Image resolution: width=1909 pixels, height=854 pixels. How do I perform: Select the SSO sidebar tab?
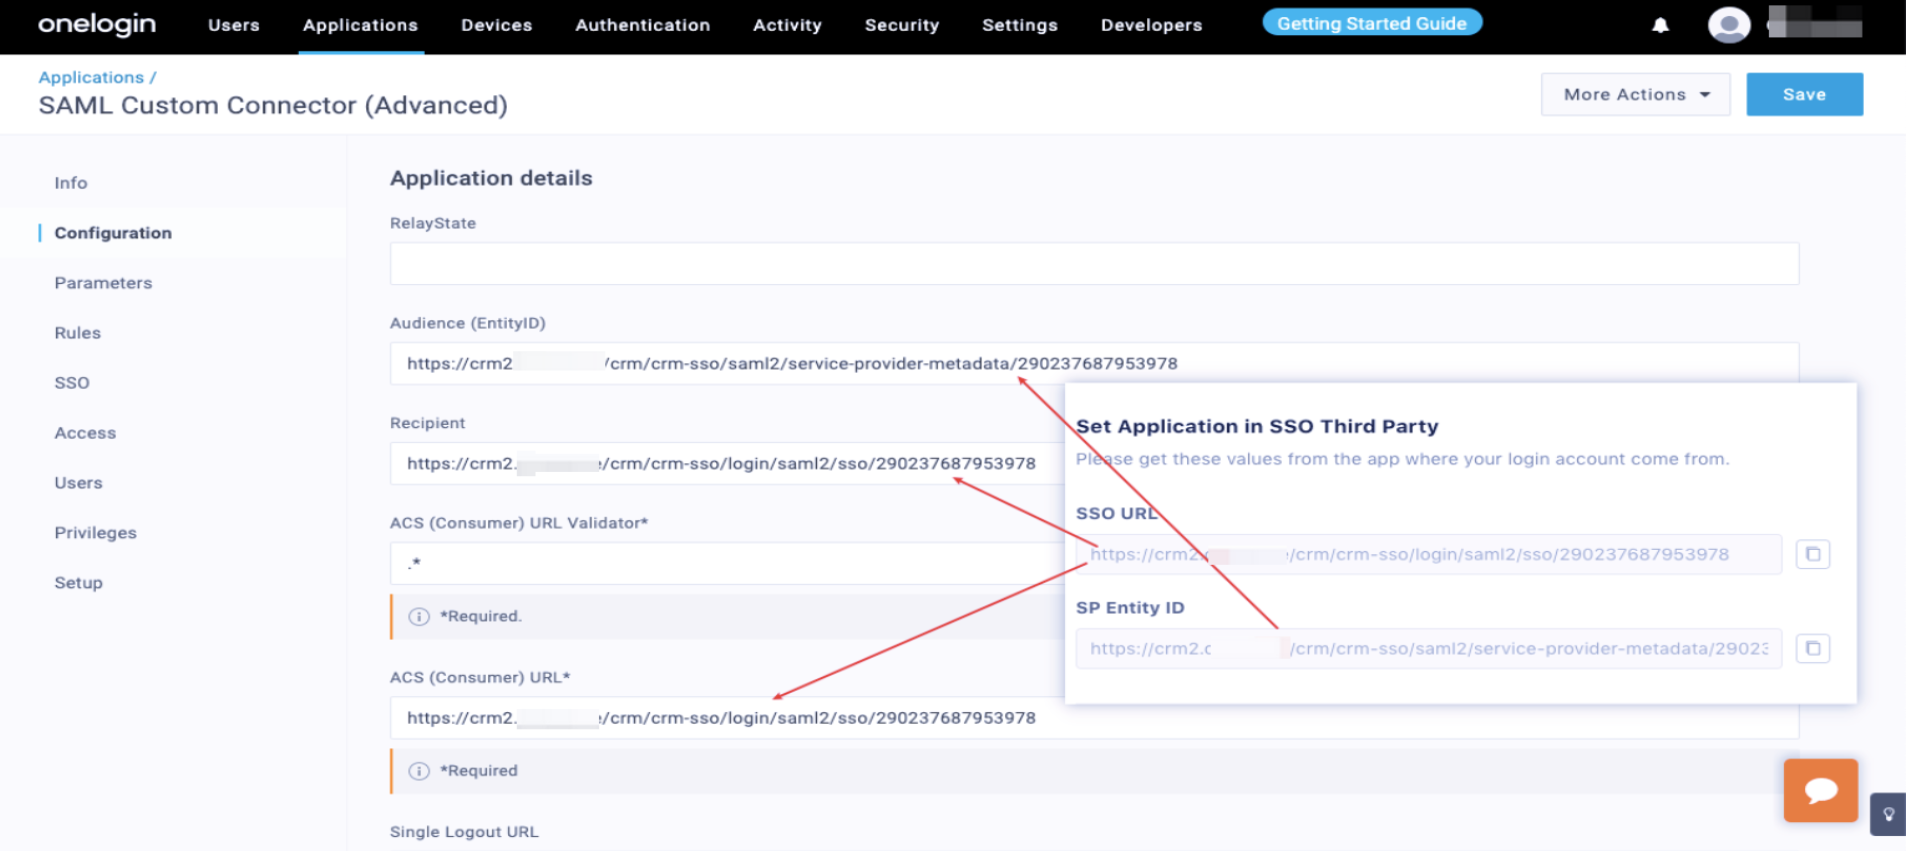tap(72, 383)
